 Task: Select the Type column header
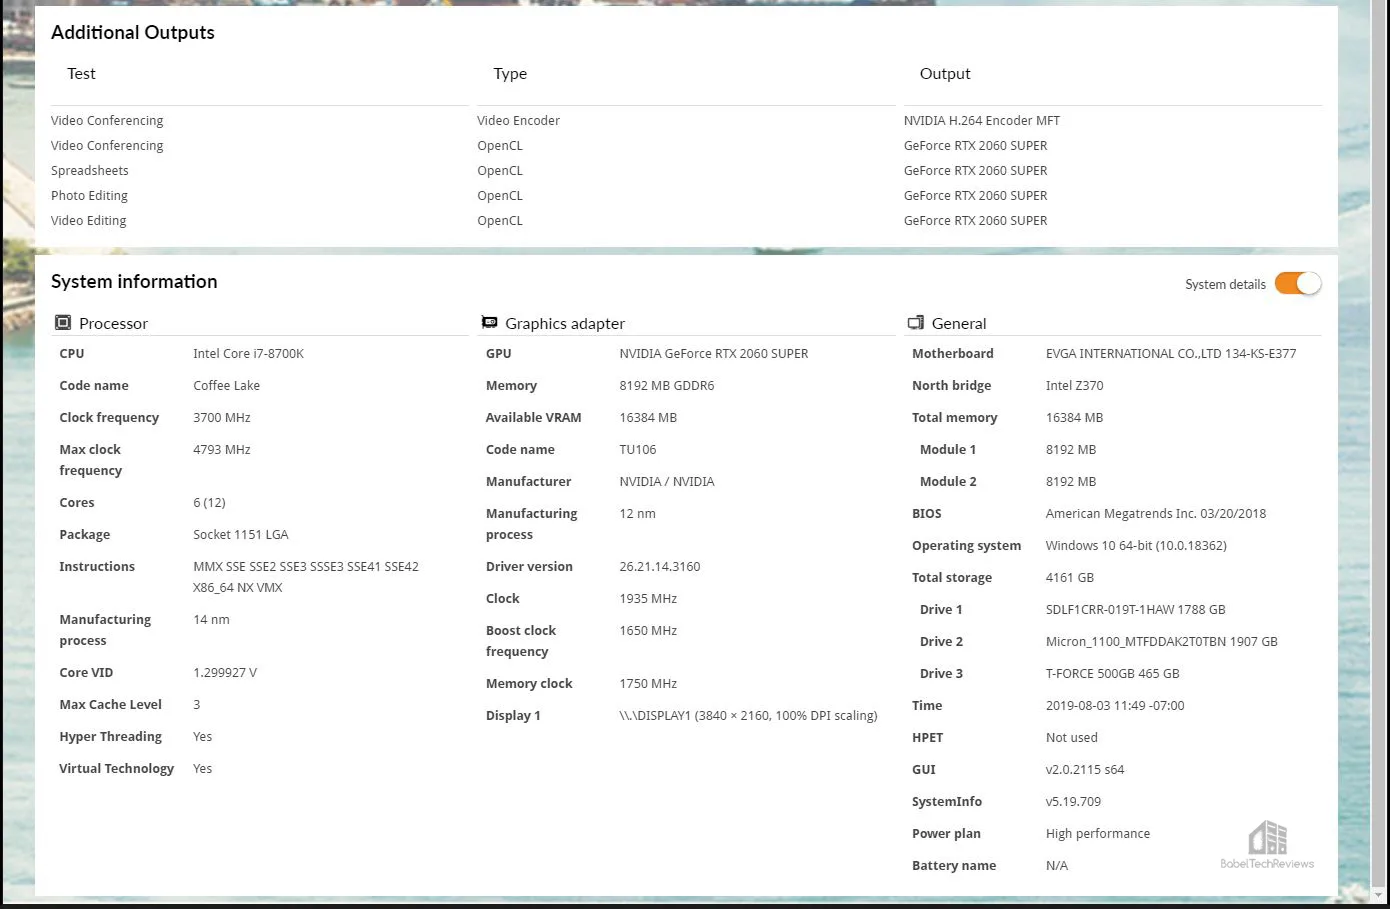pos(510,74)
